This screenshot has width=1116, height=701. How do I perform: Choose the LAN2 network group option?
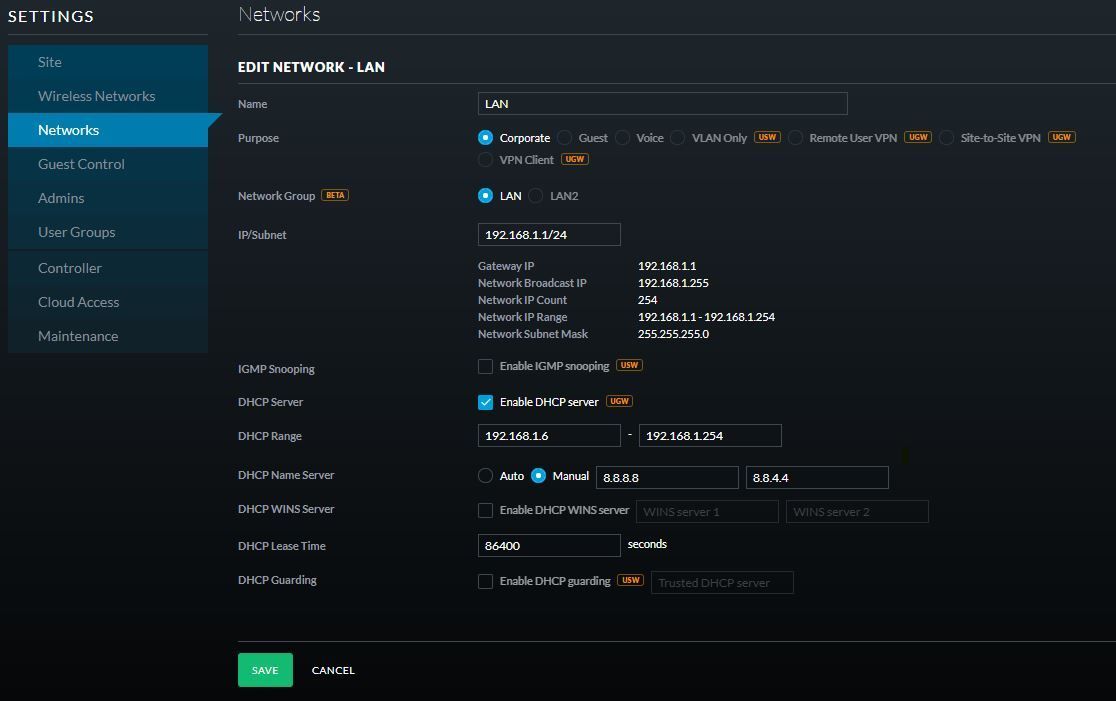click(x=536, y=196)
